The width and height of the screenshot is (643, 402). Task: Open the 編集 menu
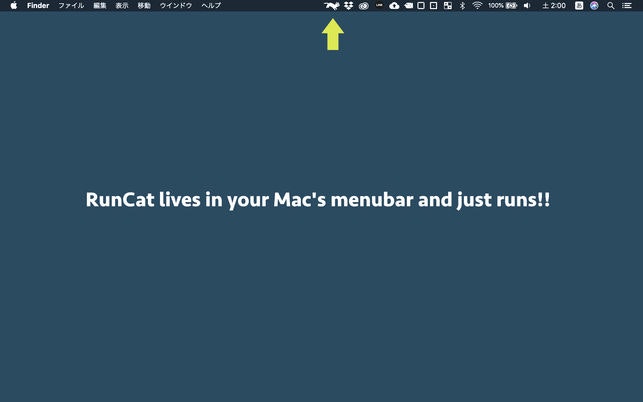[100, 5]
